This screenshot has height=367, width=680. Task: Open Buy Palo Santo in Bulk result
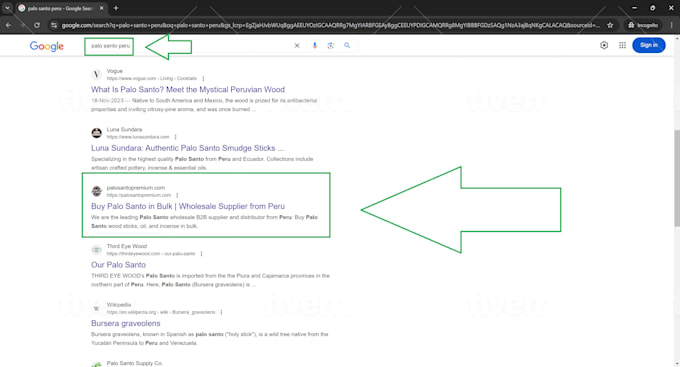pos(188,206)
